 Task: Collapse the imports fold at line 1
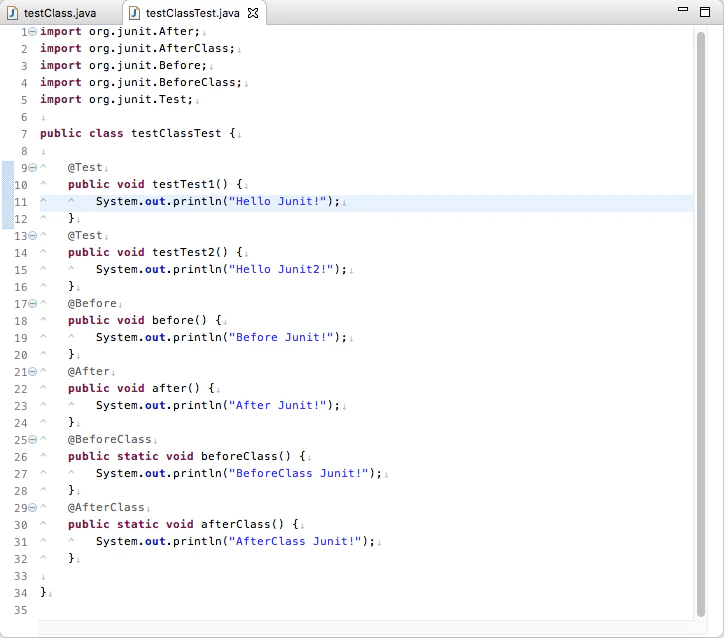click(32, 32)
